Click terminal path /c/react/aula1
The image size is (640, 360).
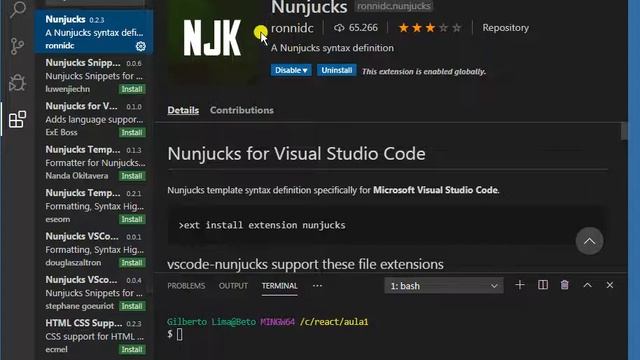point(334,322)
